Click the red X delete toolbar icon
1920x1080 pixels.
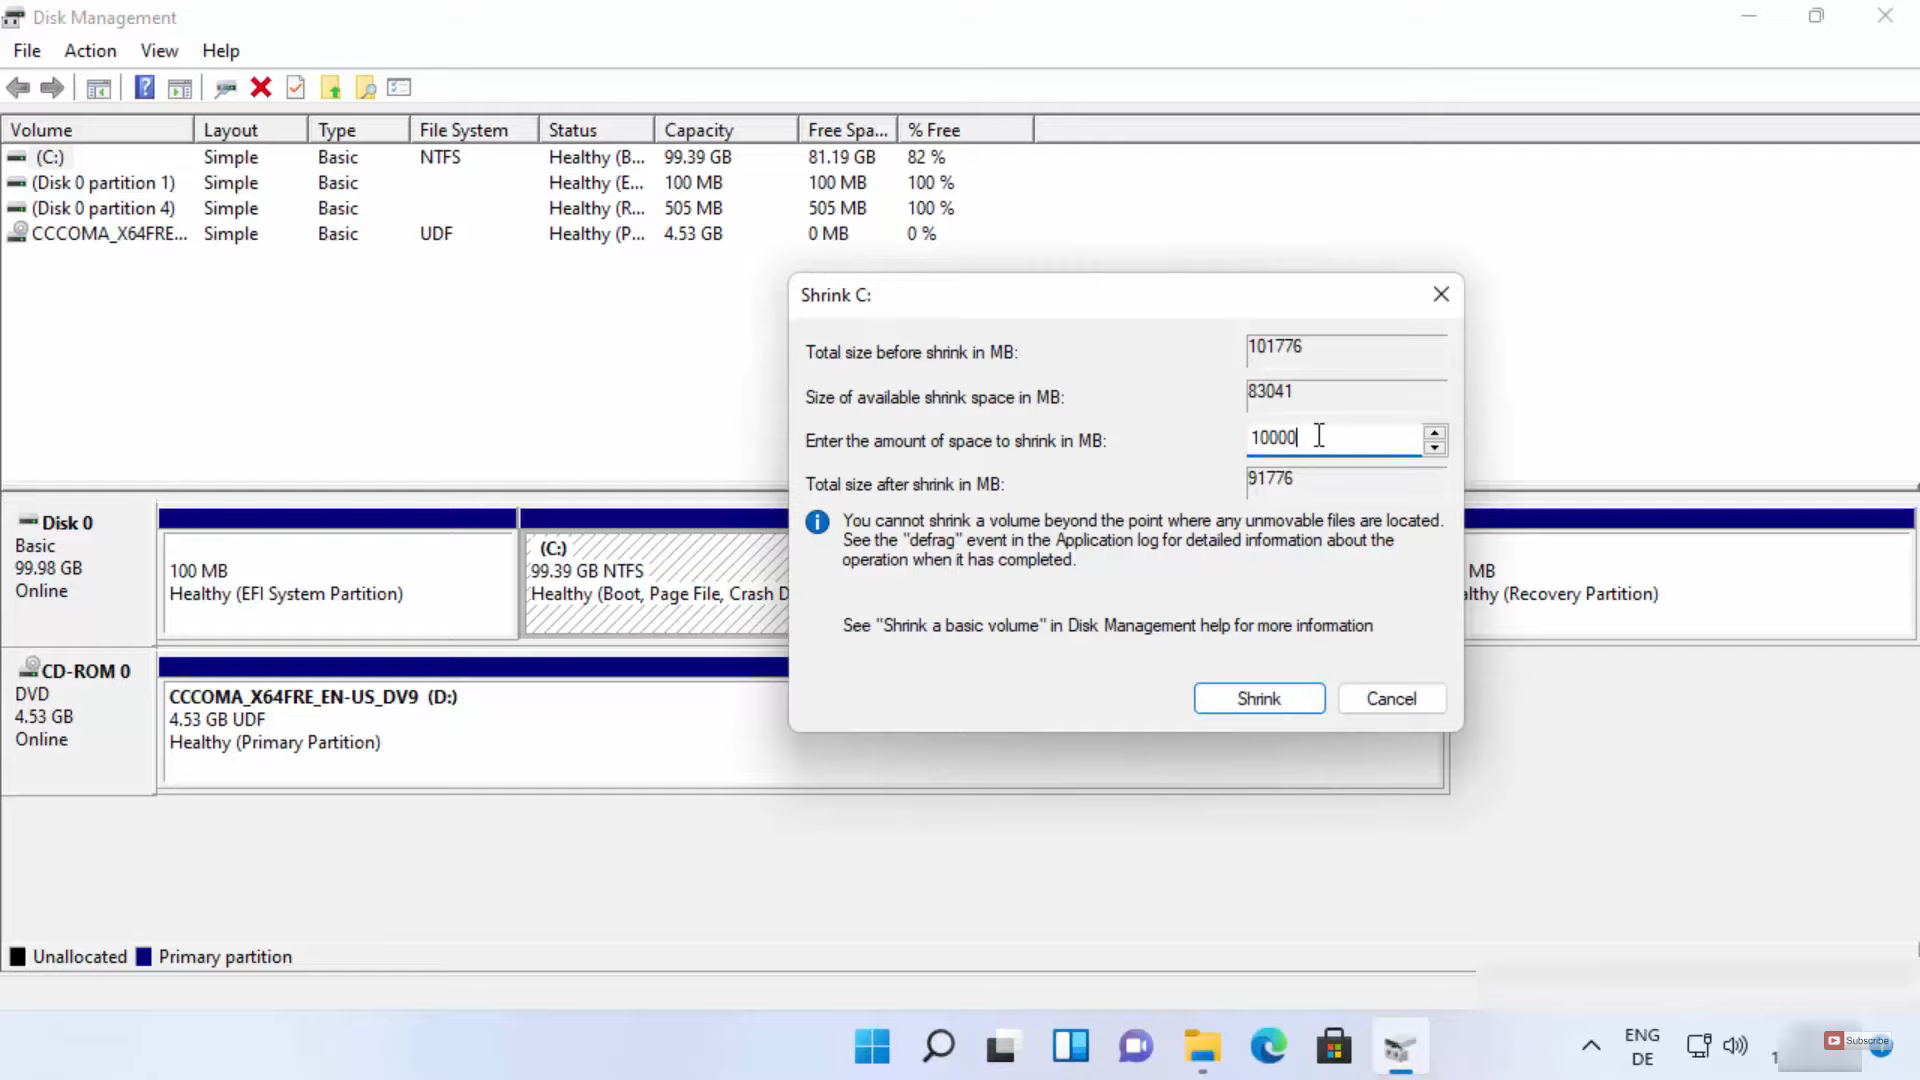[x=260, y=88]
